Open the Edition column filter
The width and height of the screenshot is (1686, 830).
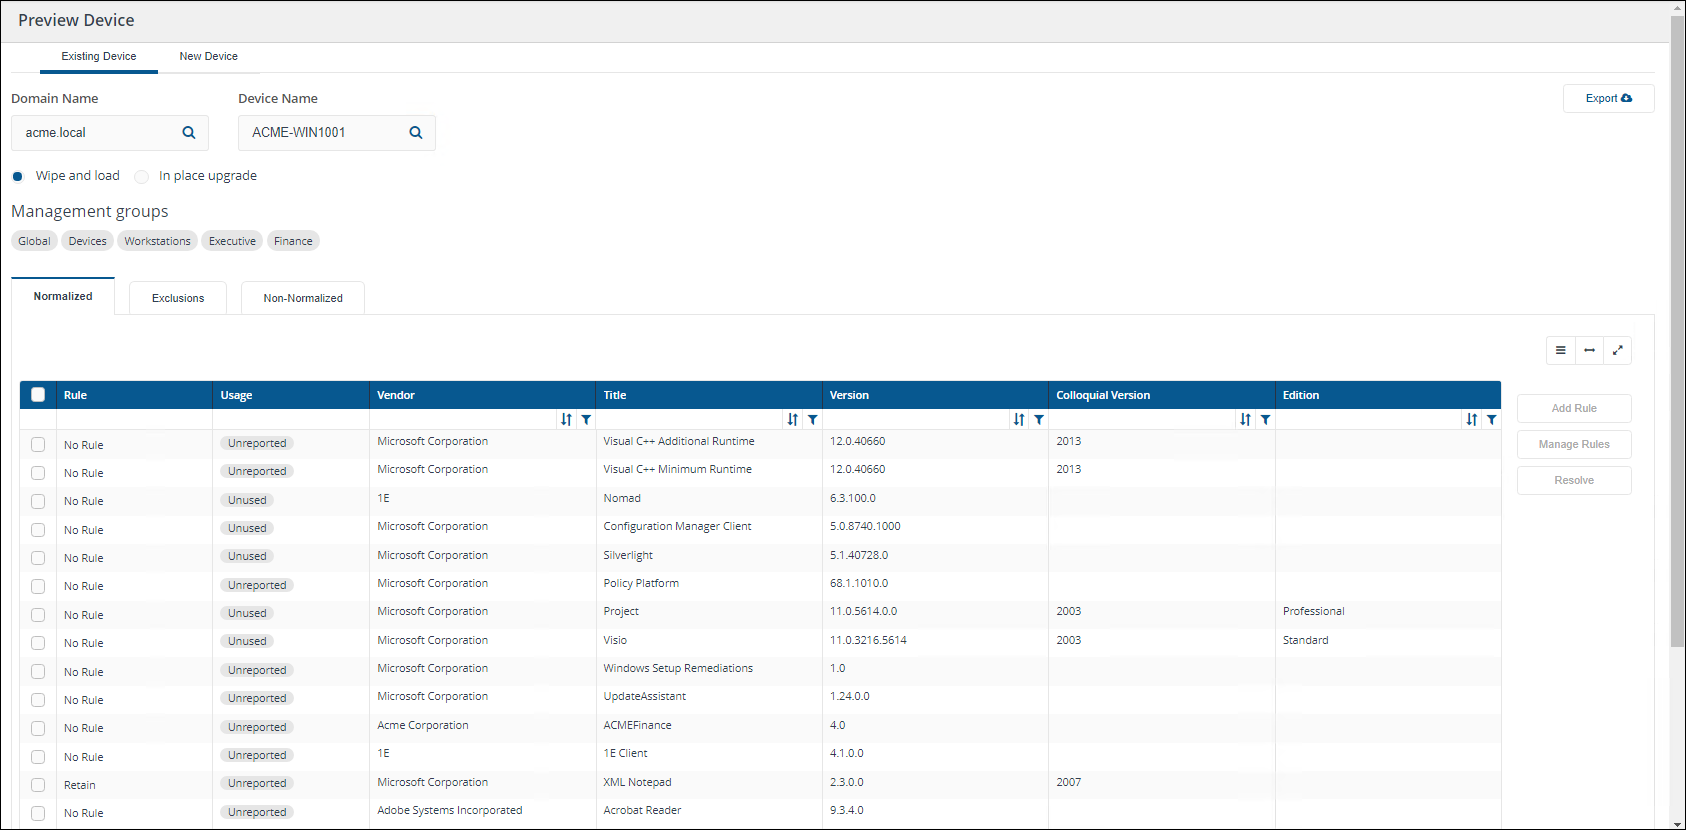1492,420
